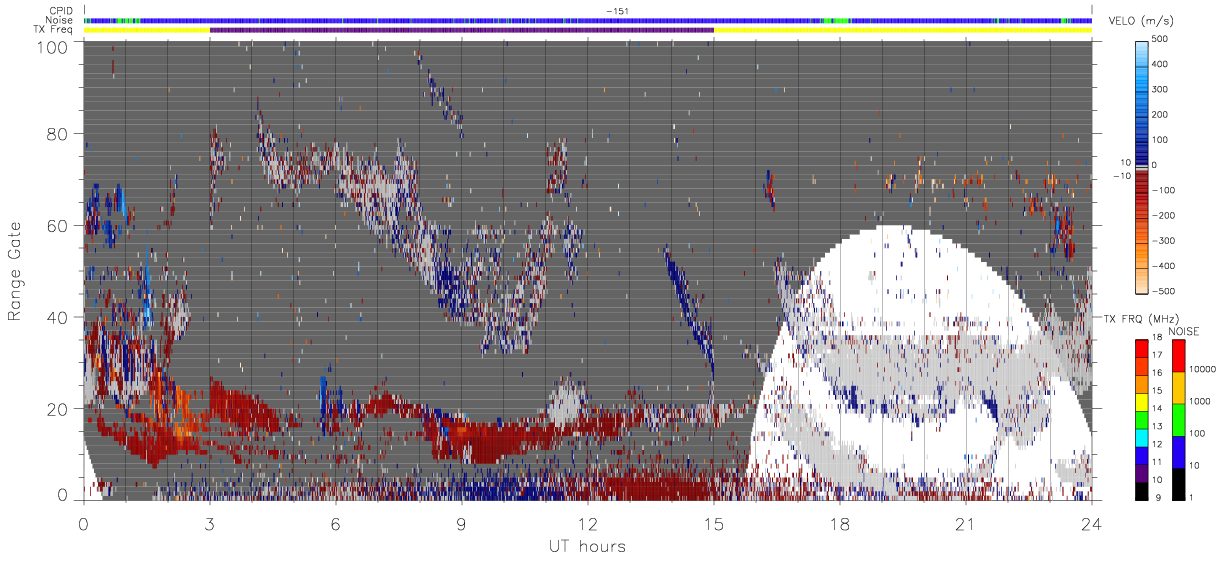Viewport: 1228px width, 567px height.
Task: Click the light-blue top of velocity colorbar
Action: tap(1141, 55)
